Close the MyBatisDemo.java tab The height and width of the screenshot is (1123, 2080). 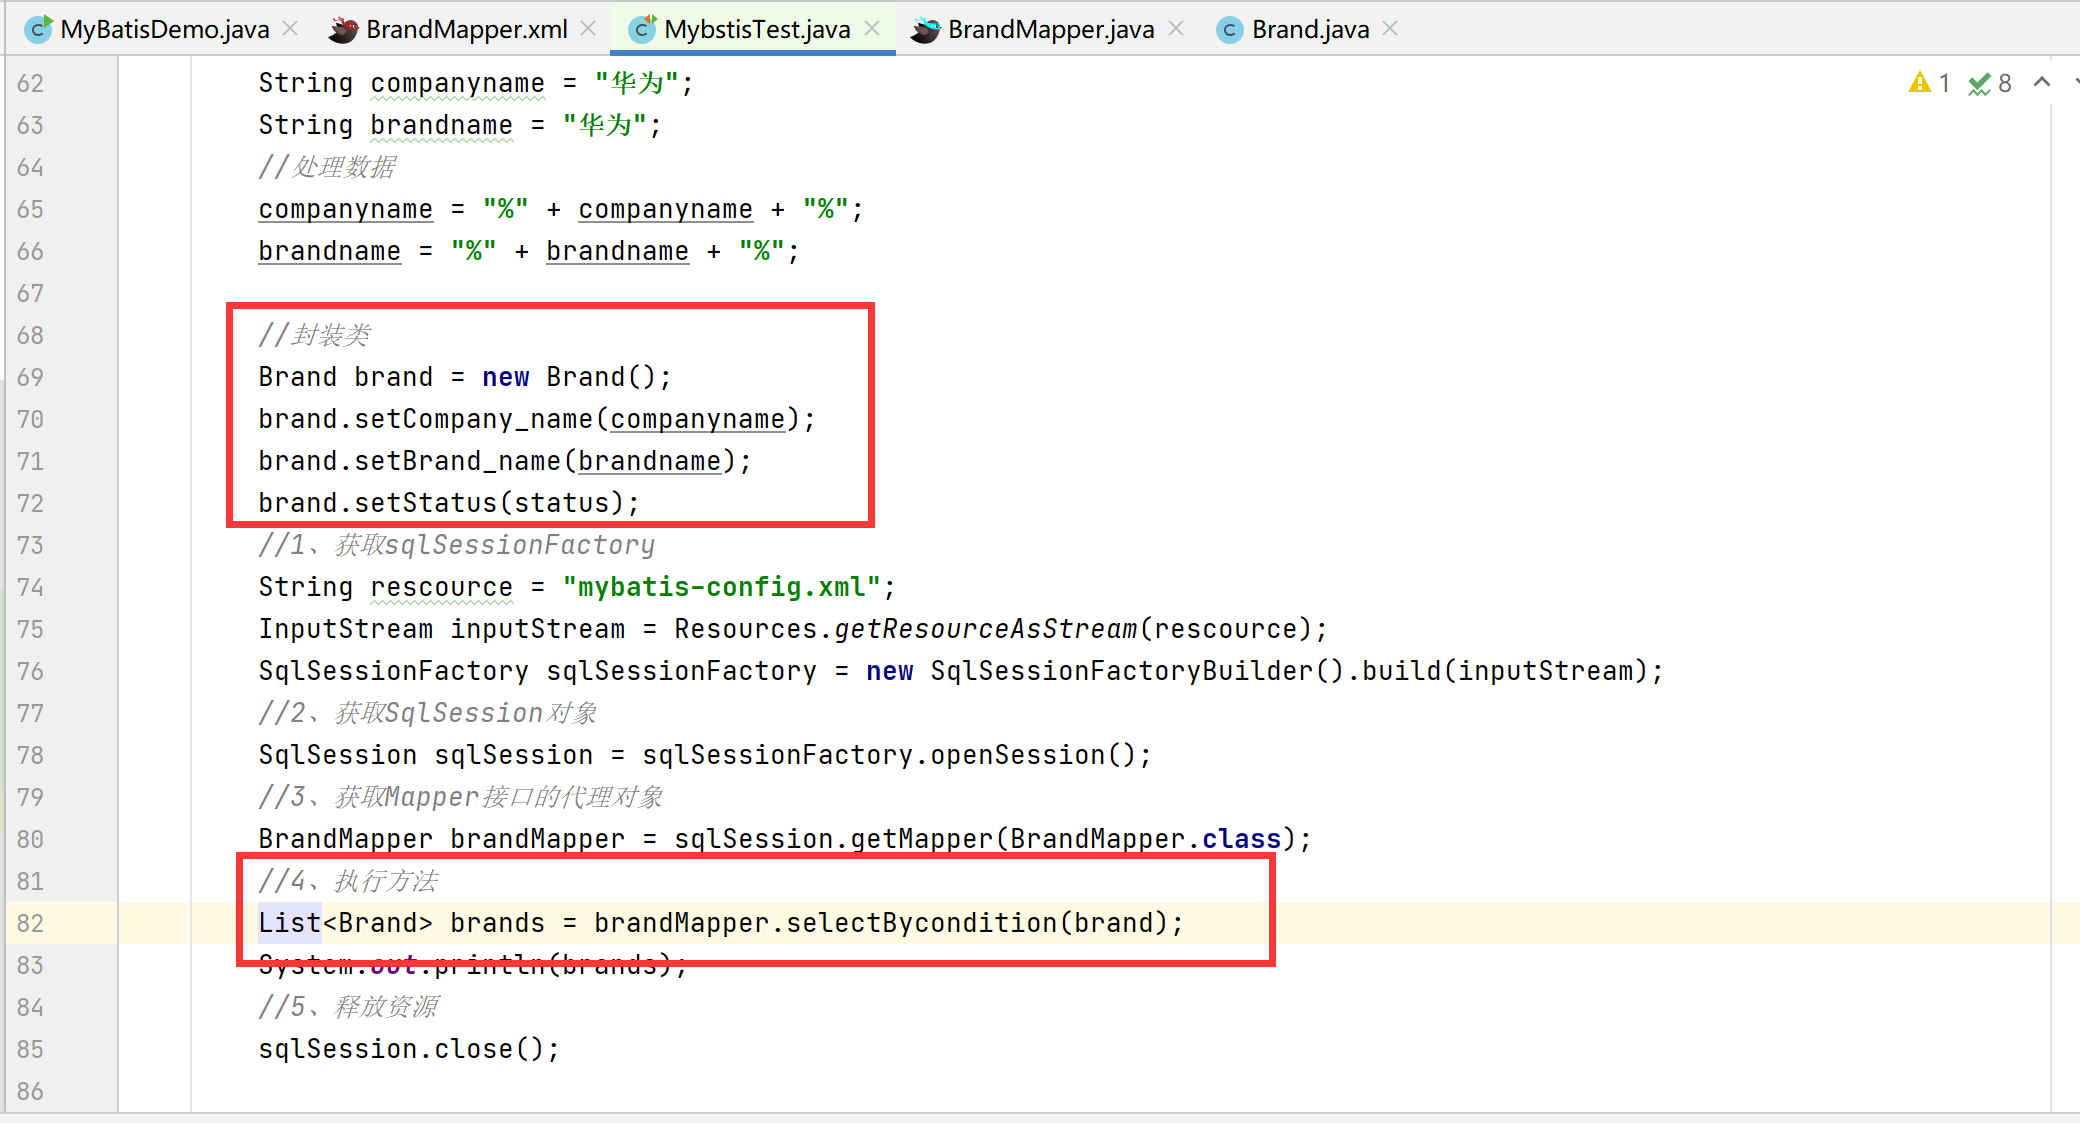click(290, 29)
